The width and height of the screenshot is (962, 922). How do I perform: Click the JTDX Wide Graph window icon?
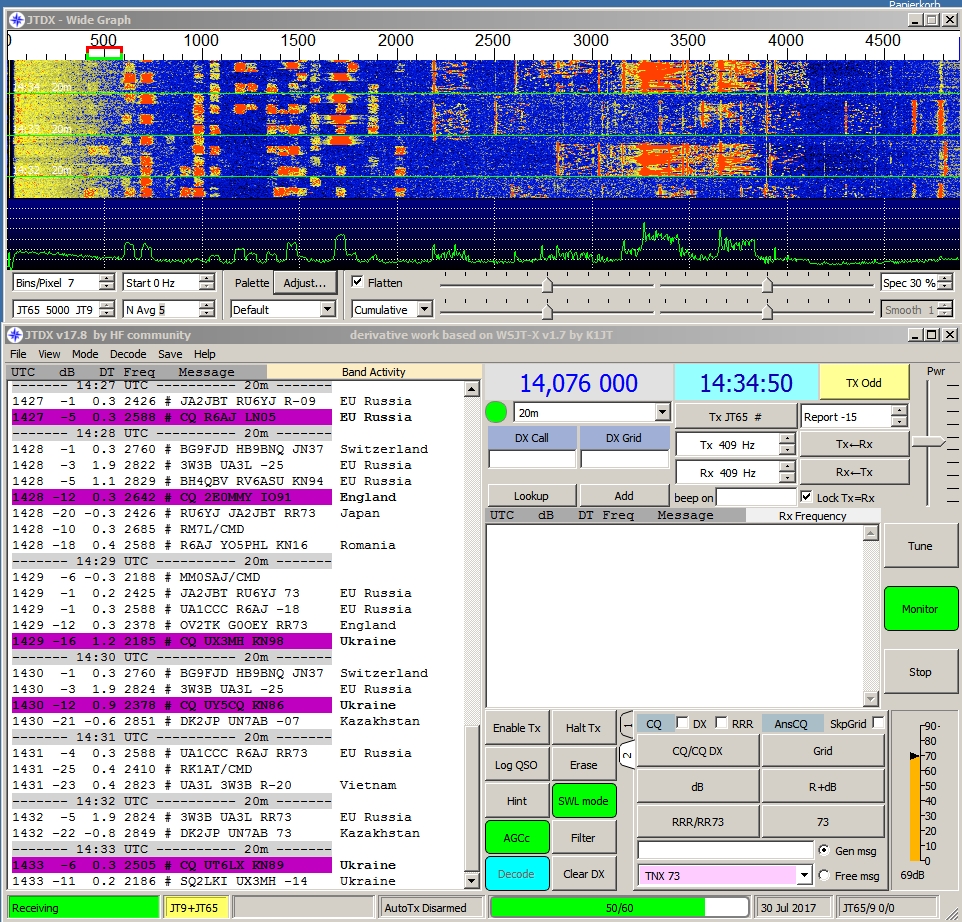click(15, 19)
